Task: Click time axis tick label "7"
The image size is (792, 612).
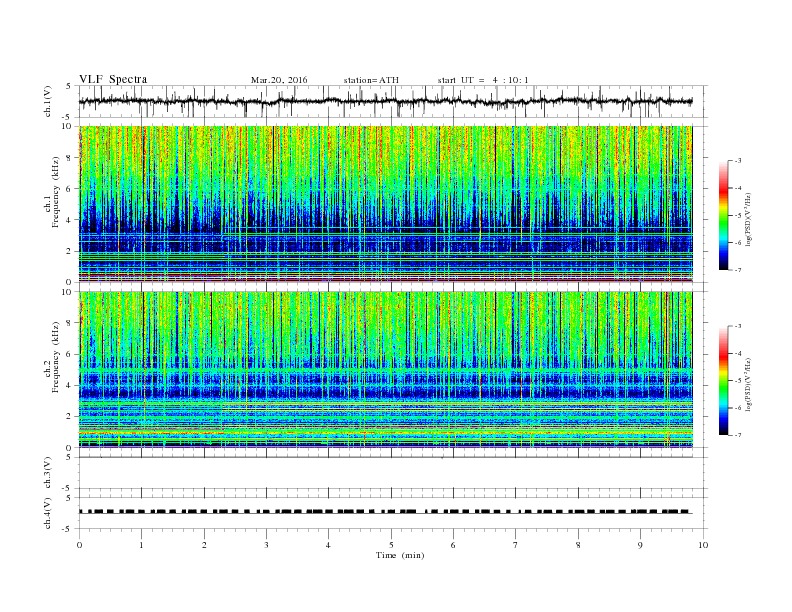Action: point(516,545)
